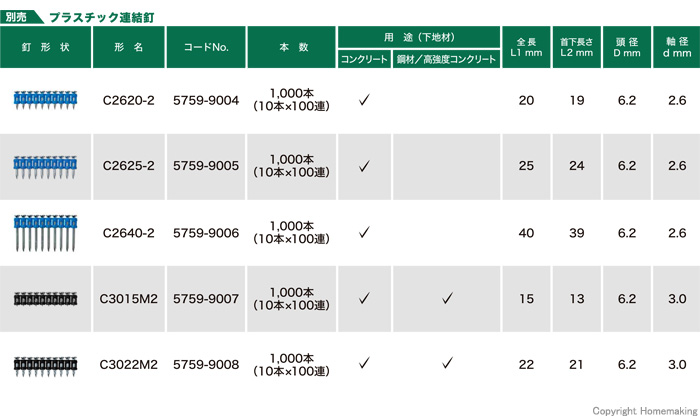Click the C2625-2 nail strip image
The image size is (700, 419).
(x=45, y=164)
